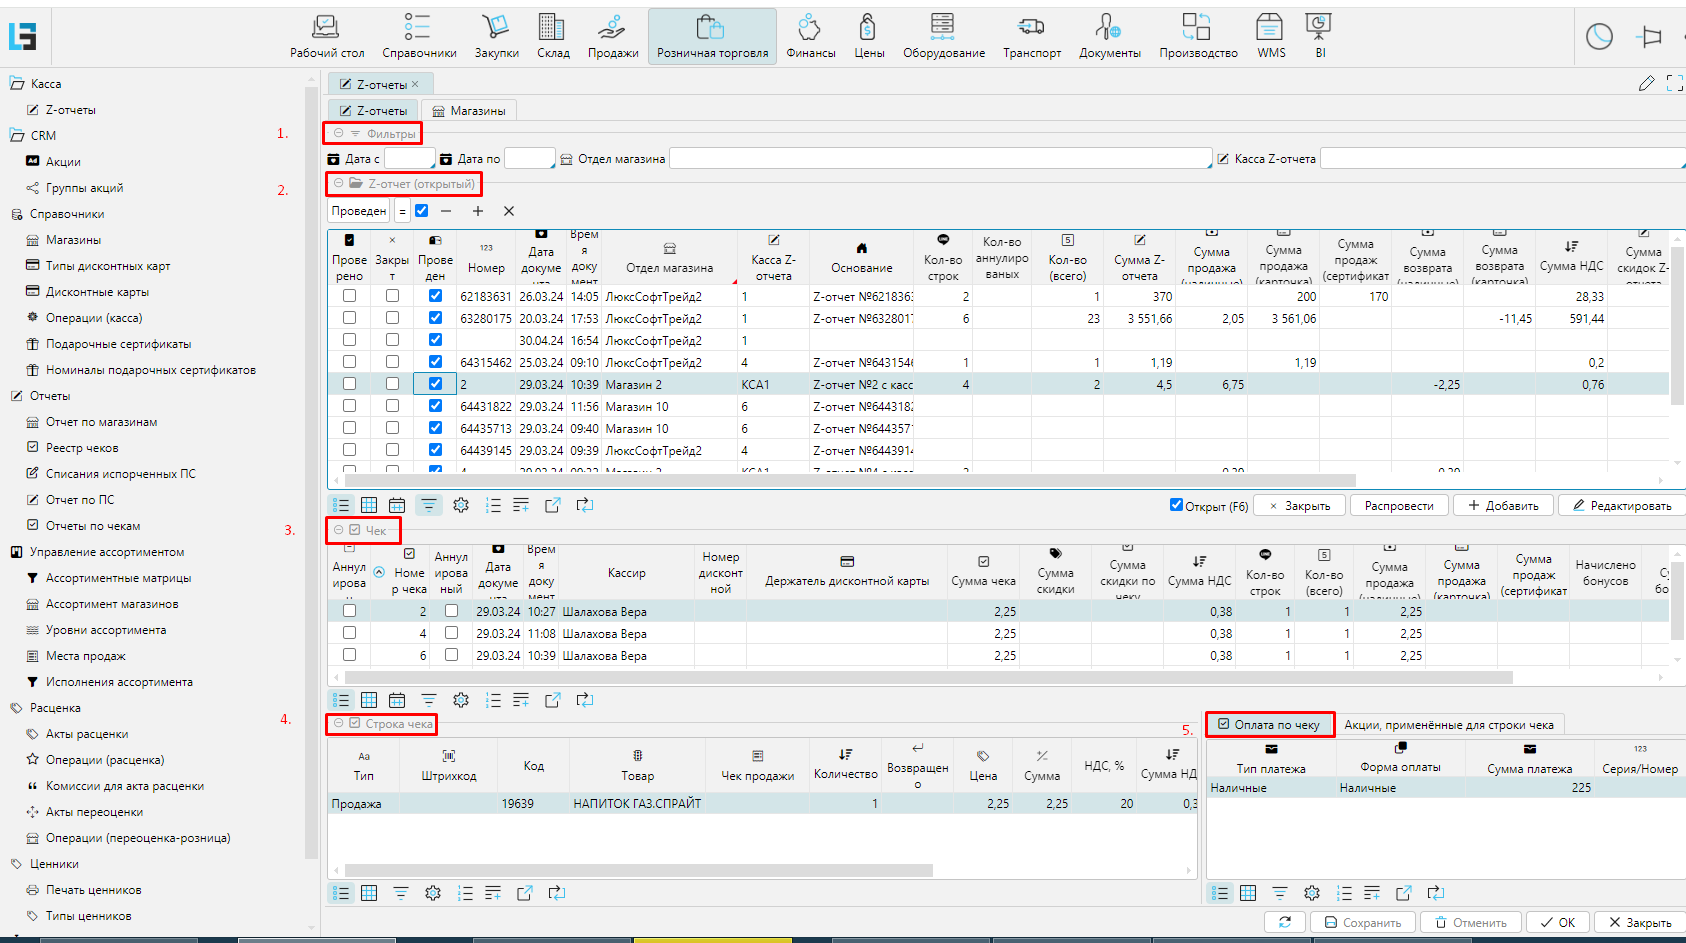Screen dimensions: 1686x943
Task: Collapse the Фильтры section
Action: pyautogui.click(x=339, y=133)
